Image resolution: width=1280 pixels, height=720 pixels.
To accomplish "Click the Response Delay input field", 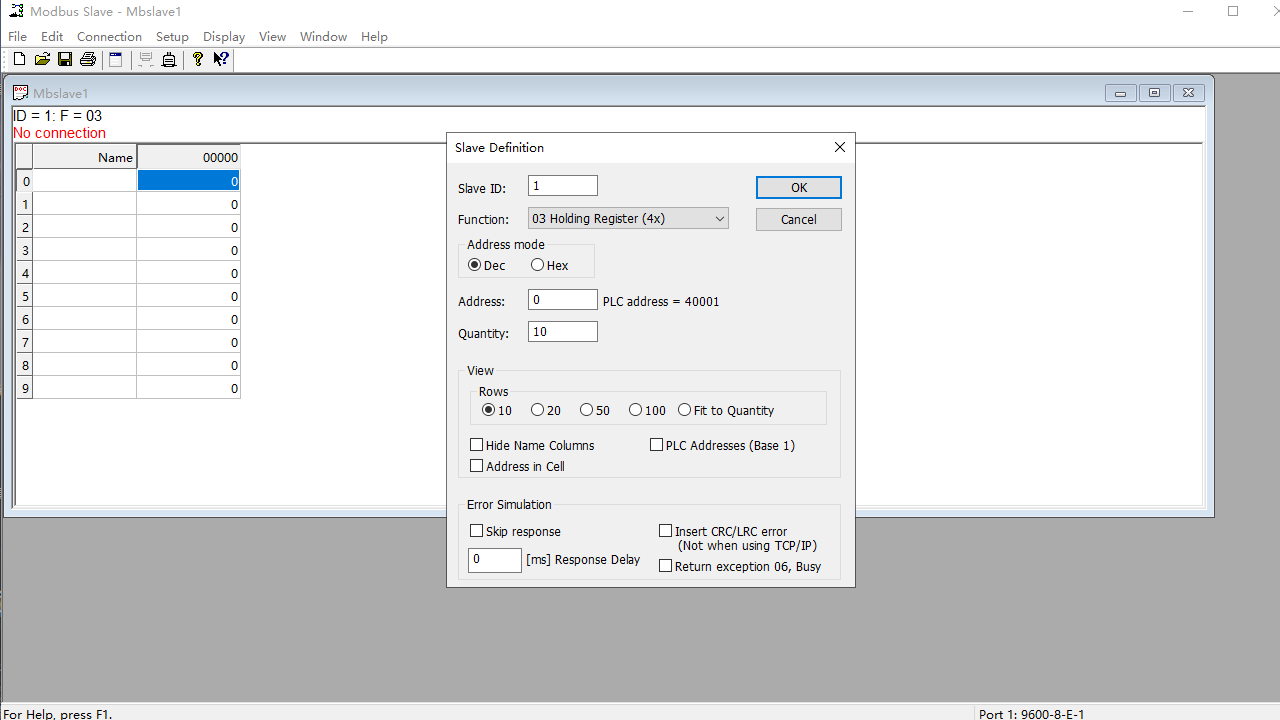I will [494, 560].
